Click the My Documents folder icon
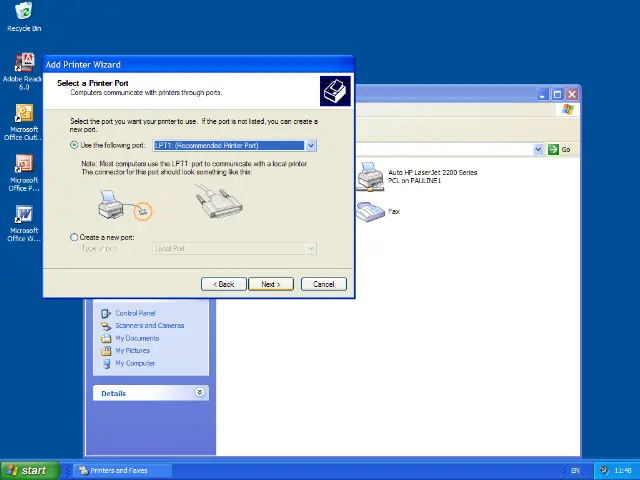The height and width of the screenshot is (480, 640). click(x=106, y=338)
